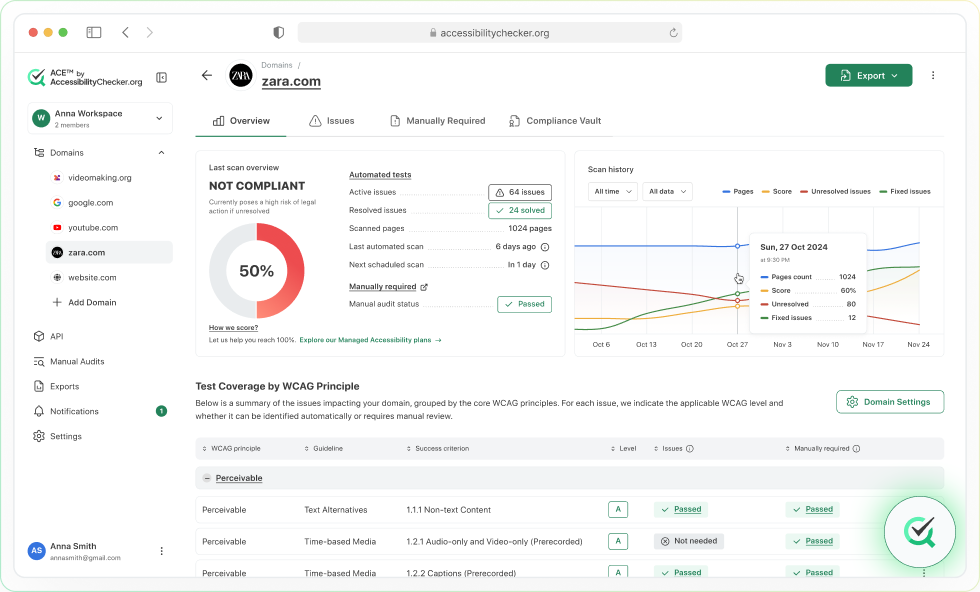Reload the page in the address bar

coord(673,33)
